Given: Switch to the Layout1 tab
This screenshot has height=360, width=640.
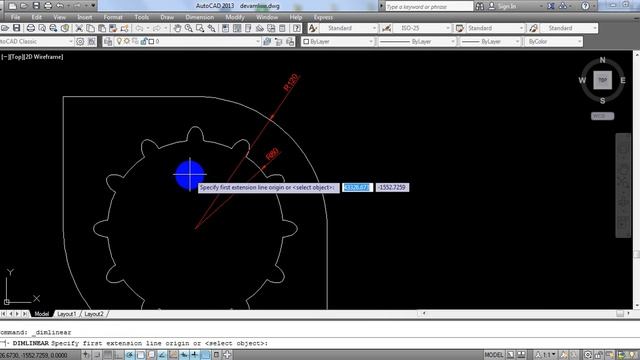Looking at the screenshot, I should [x=67, y=314].
